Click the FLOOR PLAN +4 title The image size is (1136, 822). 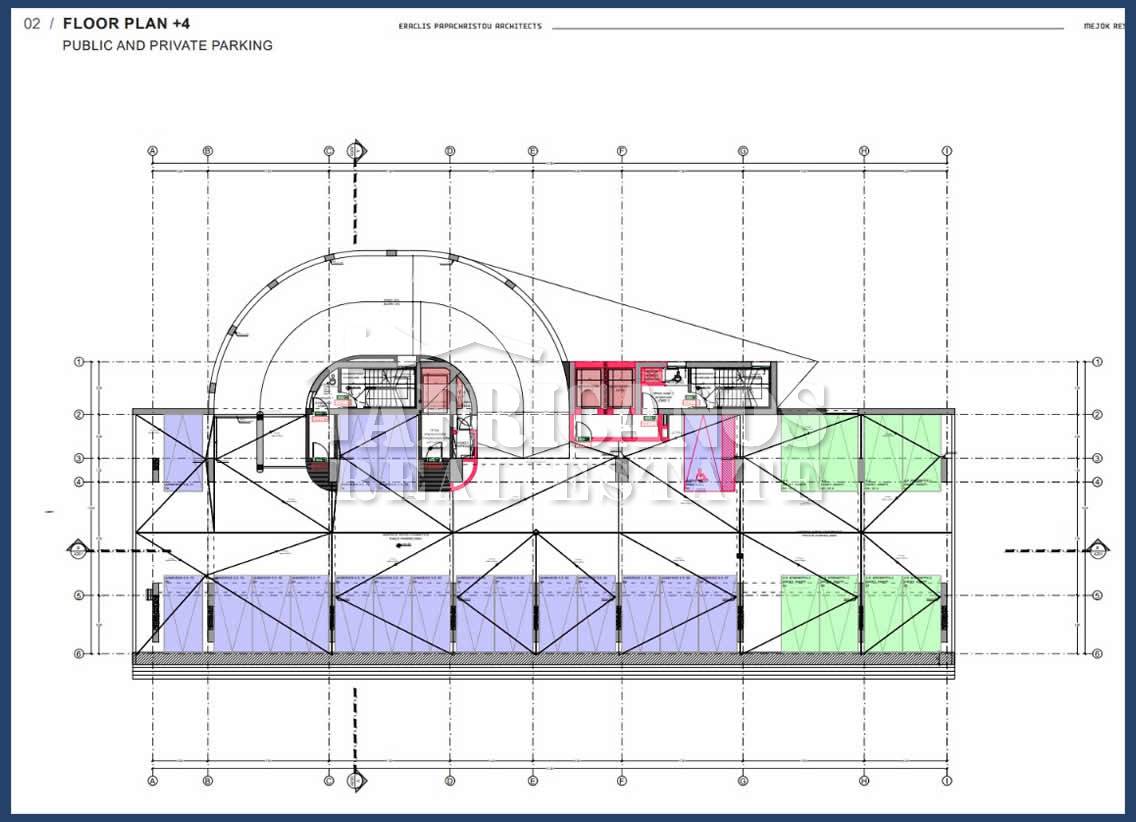click(126, 23)
